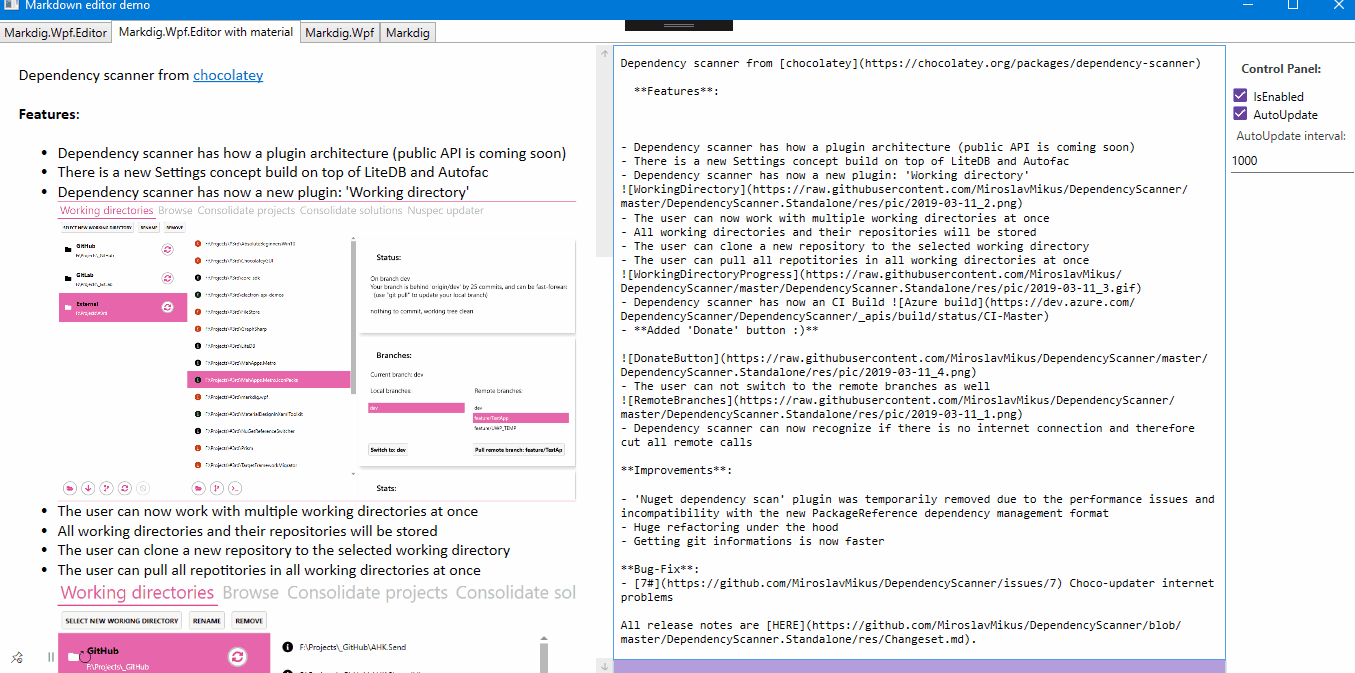Click the purple bar under the editor
The width and height of the screenshot is (1355, 673).
pyautogui.click(x=919, y=666)
